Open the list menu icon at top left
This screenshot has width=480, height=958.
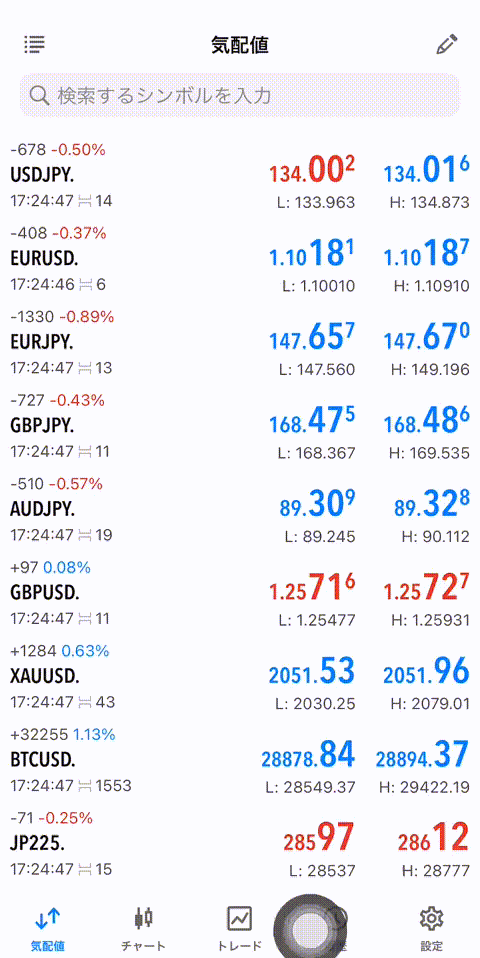coord(35,44)
